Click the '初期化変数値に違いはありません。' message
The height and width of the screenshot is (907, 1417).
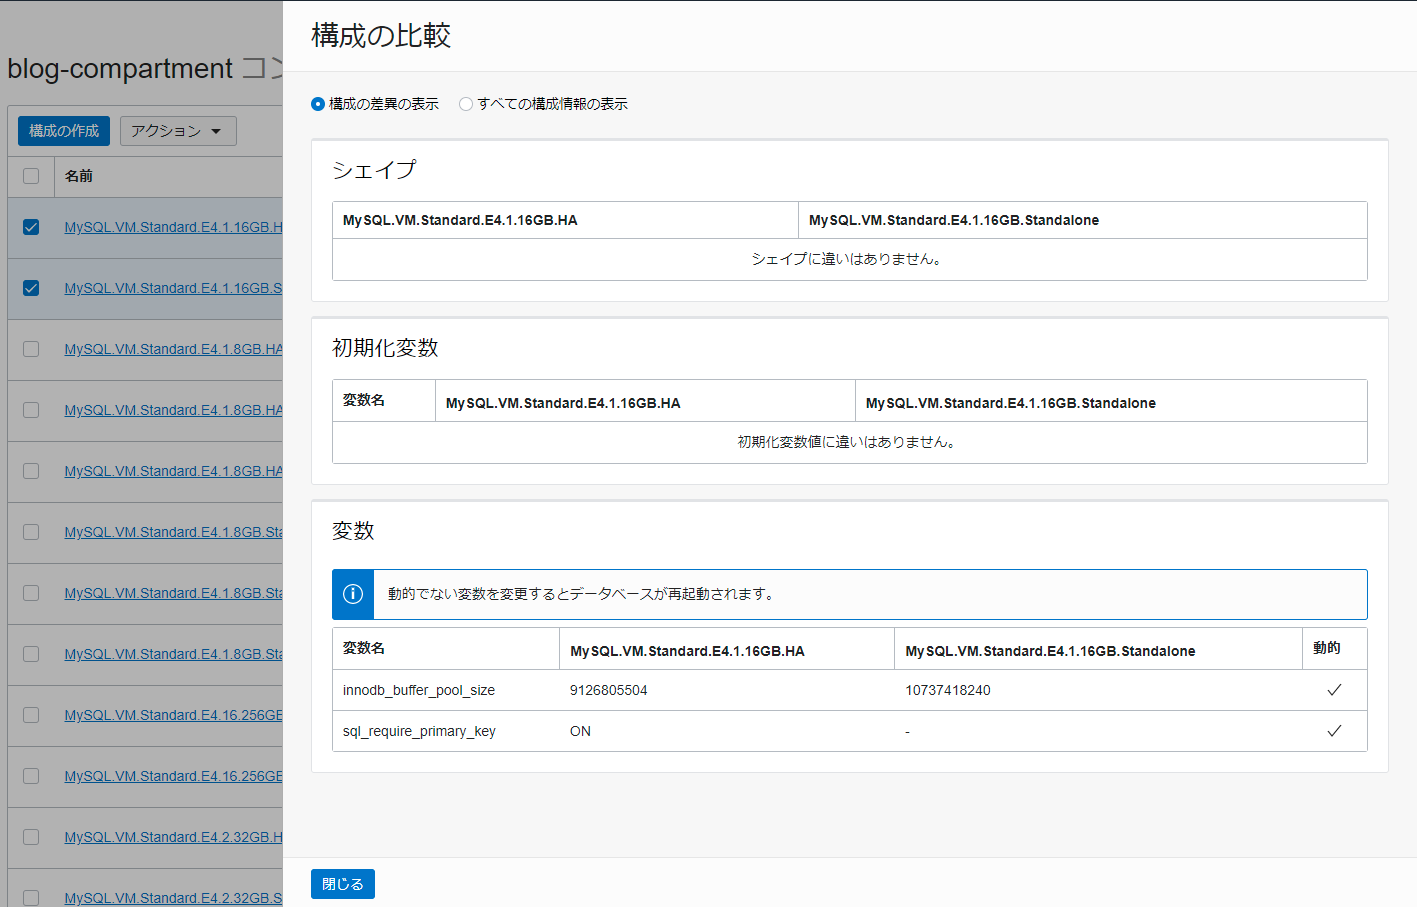[x=849, y=442]
